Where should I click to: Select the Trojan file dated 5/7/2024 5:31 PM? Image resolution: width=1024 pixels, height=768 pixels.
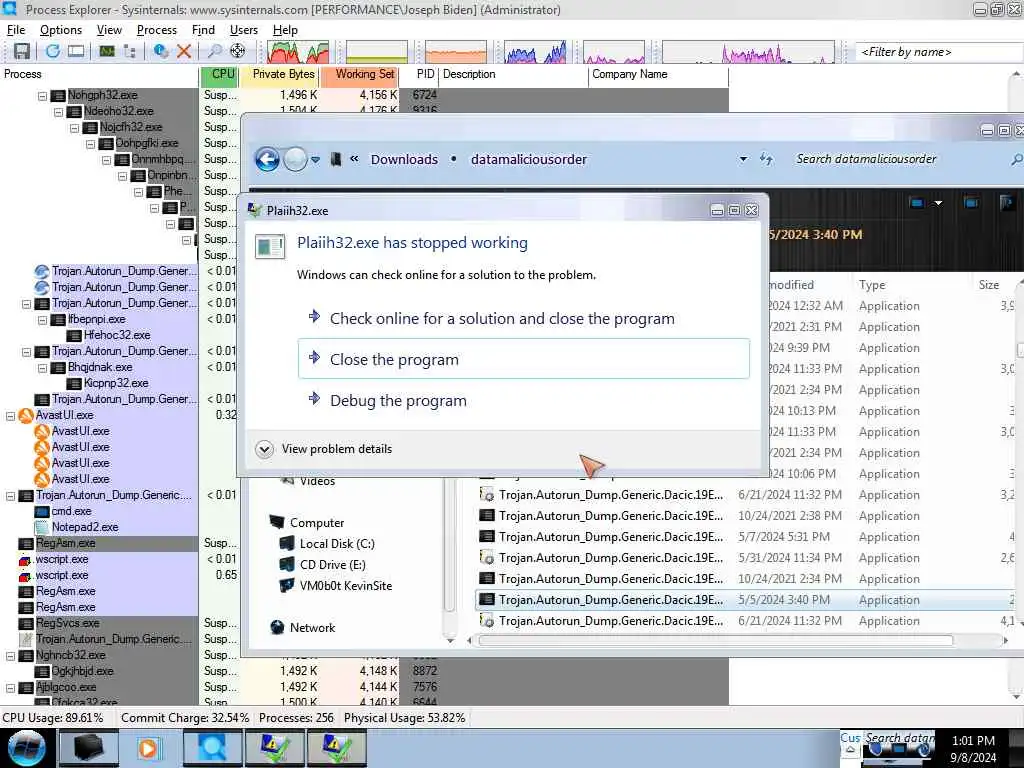(x=744, y=537)
